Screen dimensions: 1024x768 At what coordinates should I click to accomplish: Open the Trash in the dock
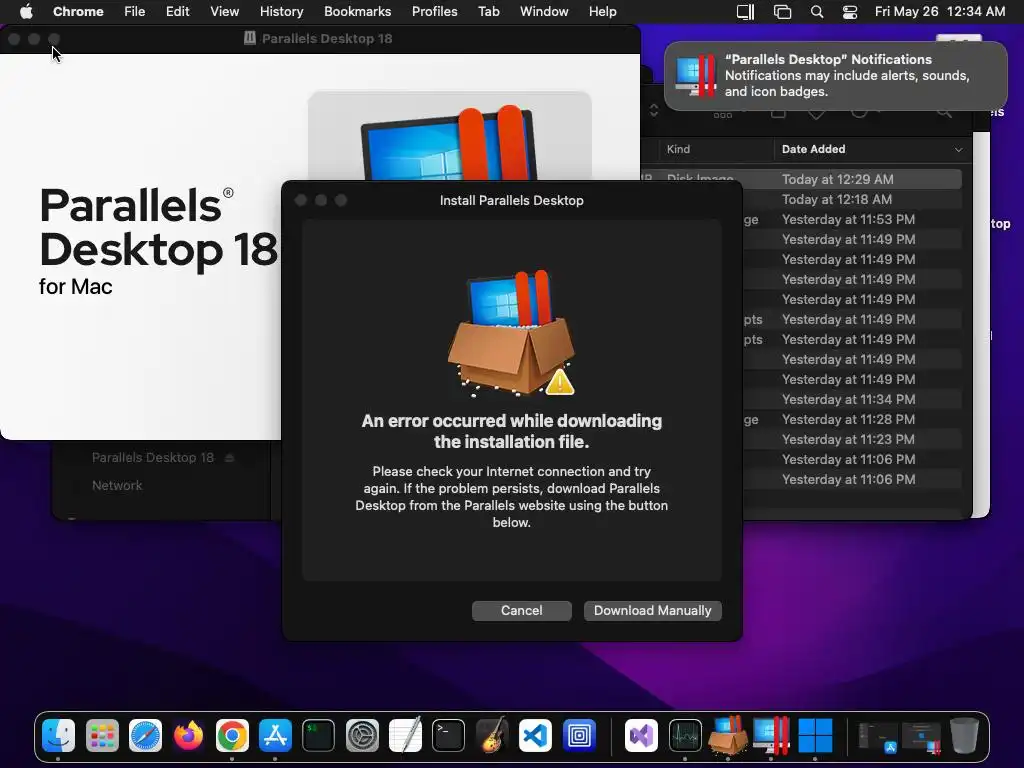[964, 735]
